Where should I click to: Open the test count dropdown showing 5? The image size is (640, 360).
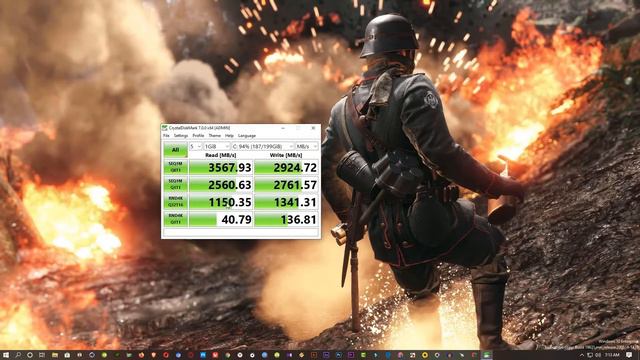pyautogui.click(x=196, y=146)
